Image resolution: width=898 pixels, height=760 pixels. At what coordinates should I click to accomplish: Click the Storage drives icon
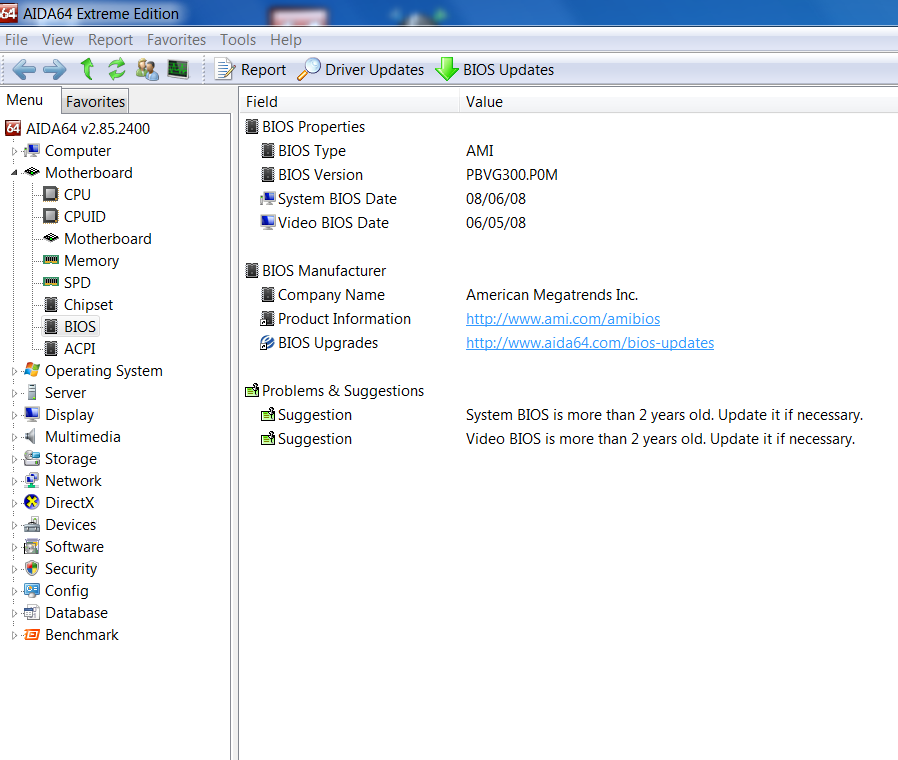pyautogui.click(x=32, y=458)
